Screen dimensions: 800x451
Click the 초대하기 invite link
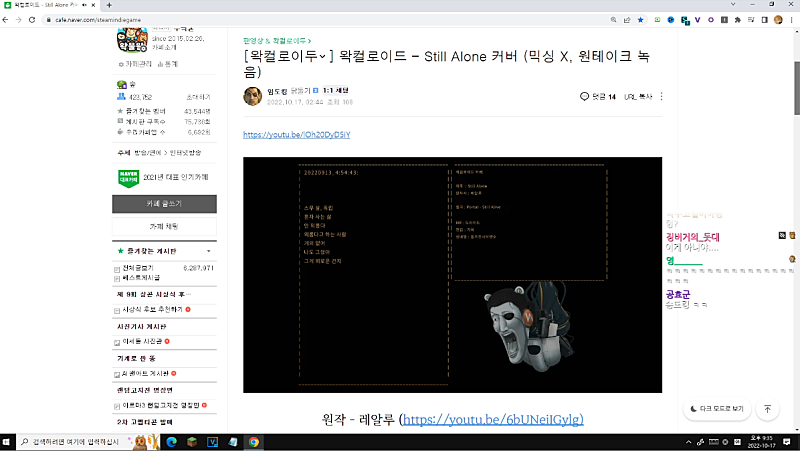[198, 97]
